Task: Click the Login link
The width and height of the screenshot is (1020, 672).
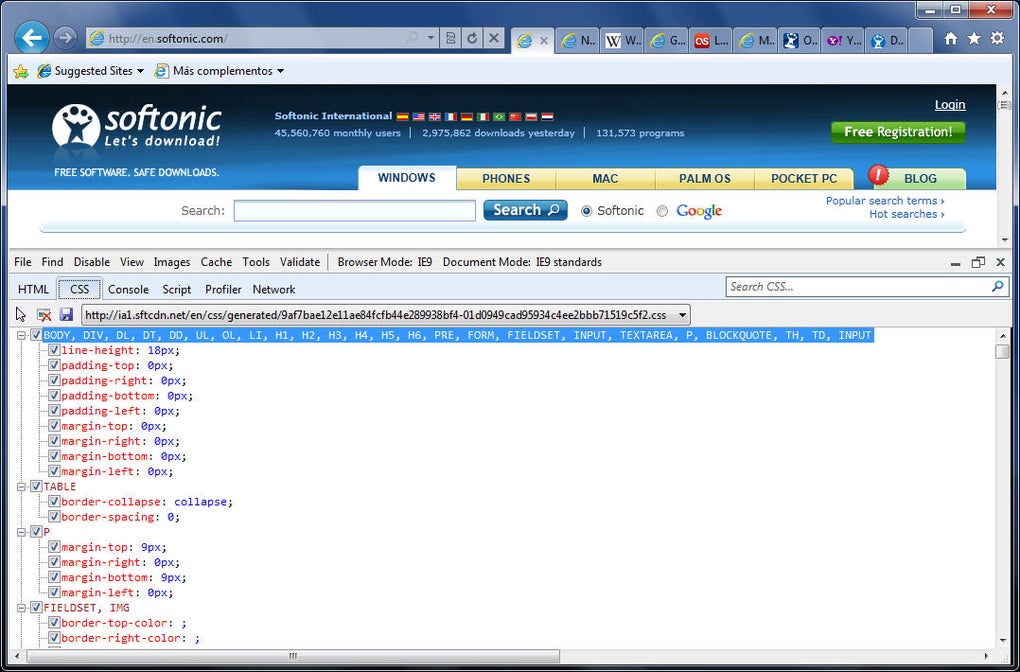Action: click(x=950, y=105)
